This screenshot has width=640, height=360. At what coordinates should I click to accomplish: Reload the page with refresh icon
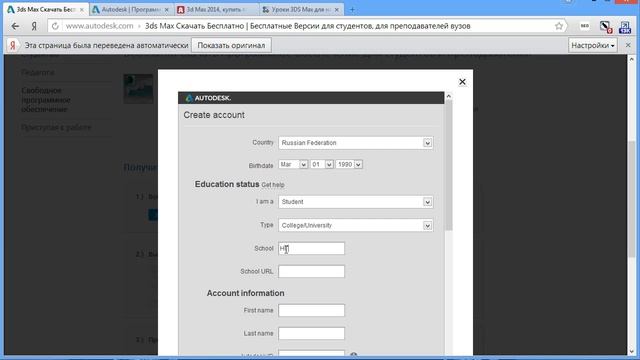point(55,26)
